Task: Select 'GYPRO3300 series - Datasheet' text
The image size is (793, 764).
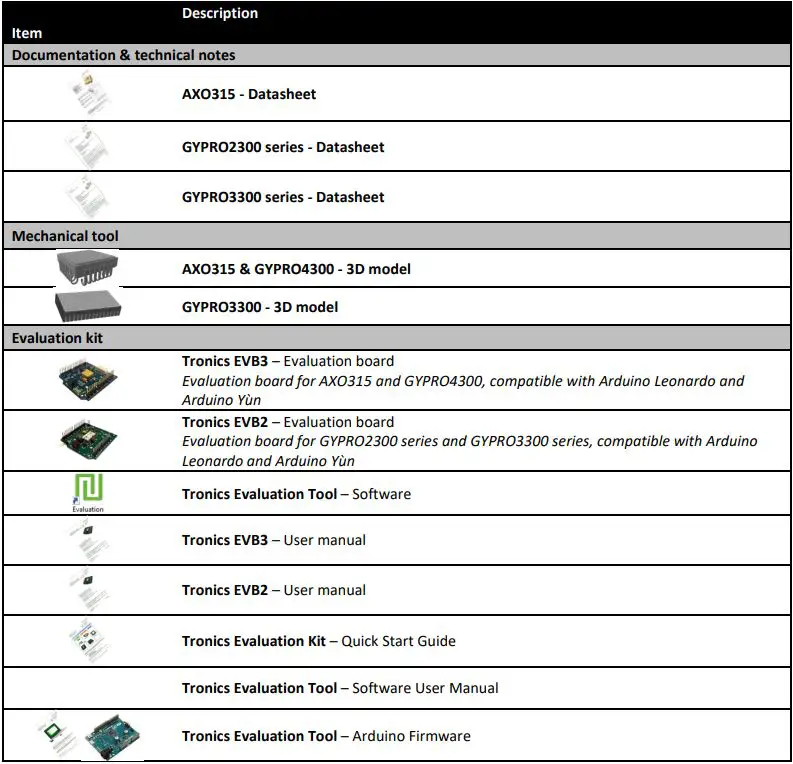Action: coord(283,197)
